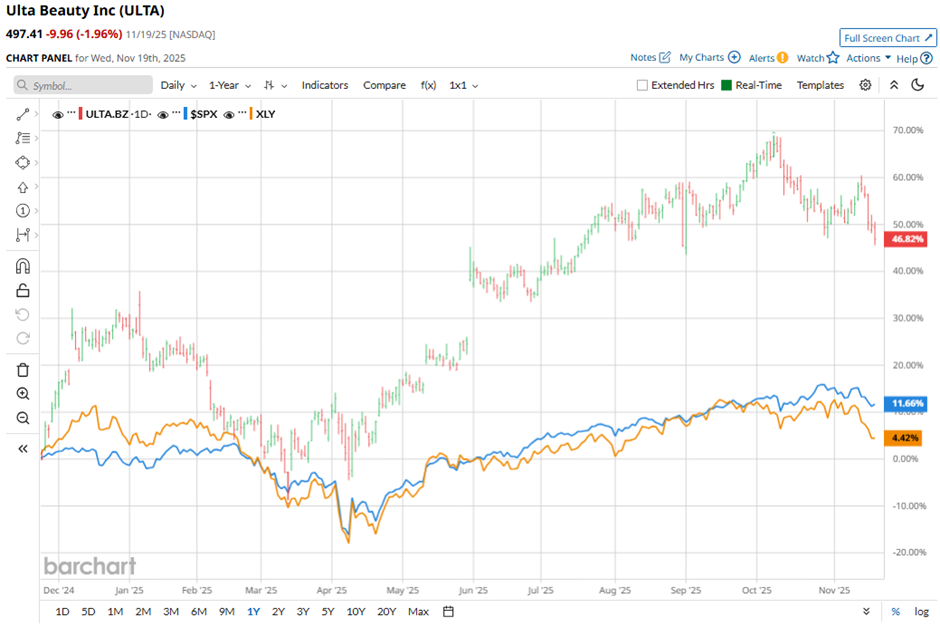Click the Symbol search field
This screenshot has height=627, width=940.
click(x=84, y=86)
